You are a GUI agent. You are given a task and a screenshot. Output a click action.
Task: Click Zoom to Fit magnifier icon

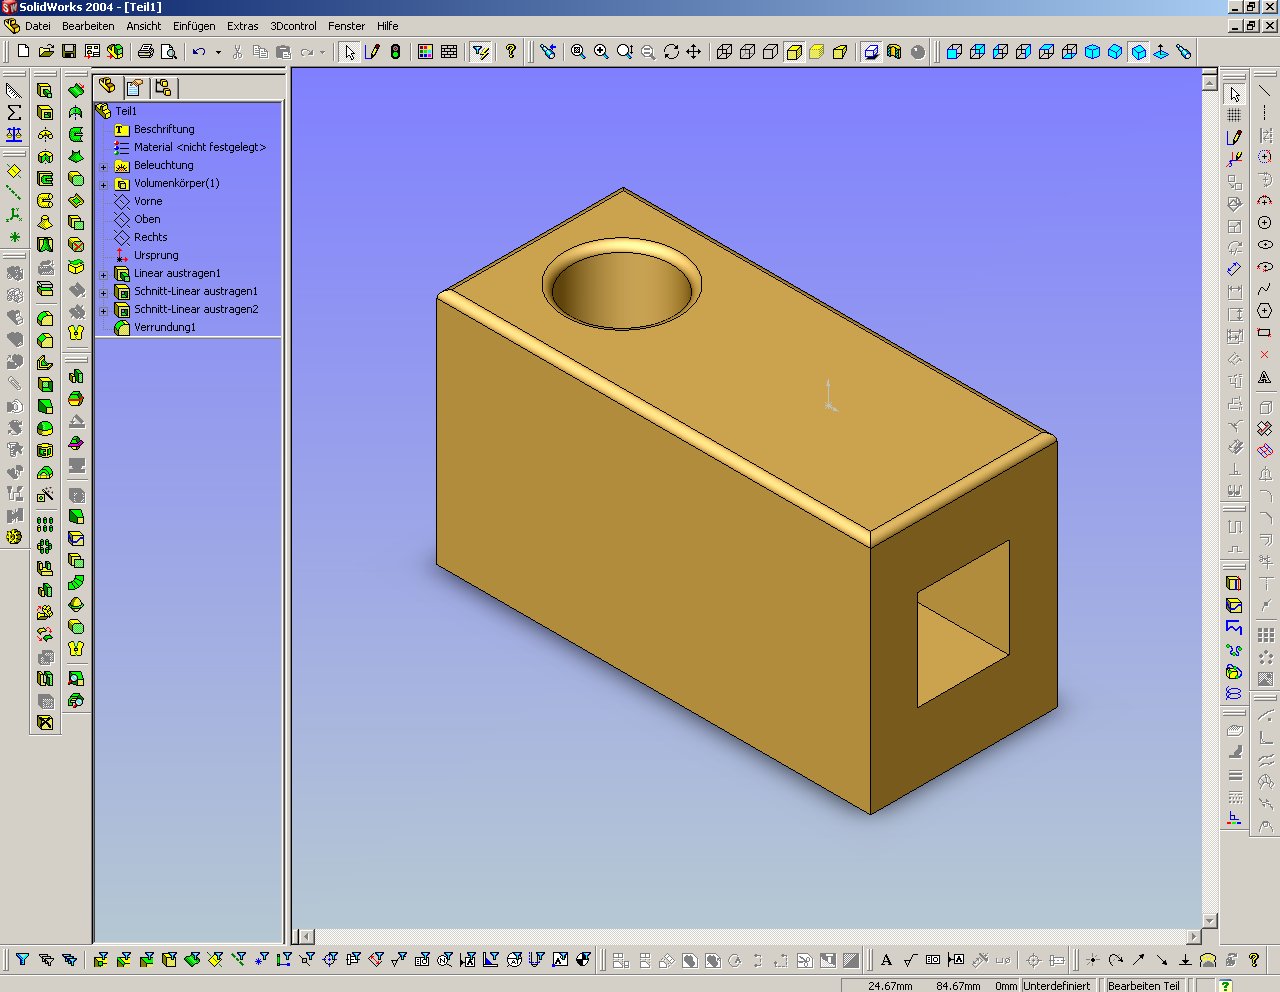click(x=578, y=51)
